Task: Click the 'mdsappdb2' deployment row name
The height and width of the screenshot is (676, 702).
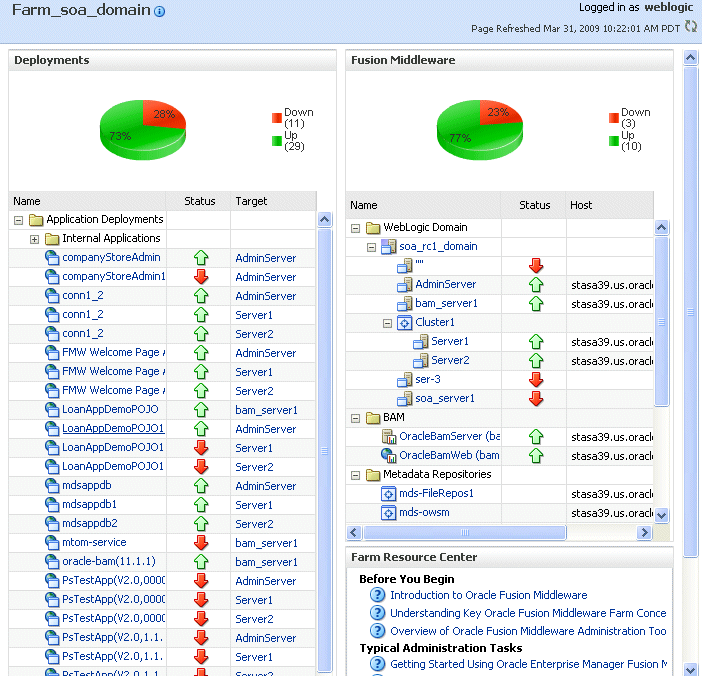Action: click(x=90, y=523)
